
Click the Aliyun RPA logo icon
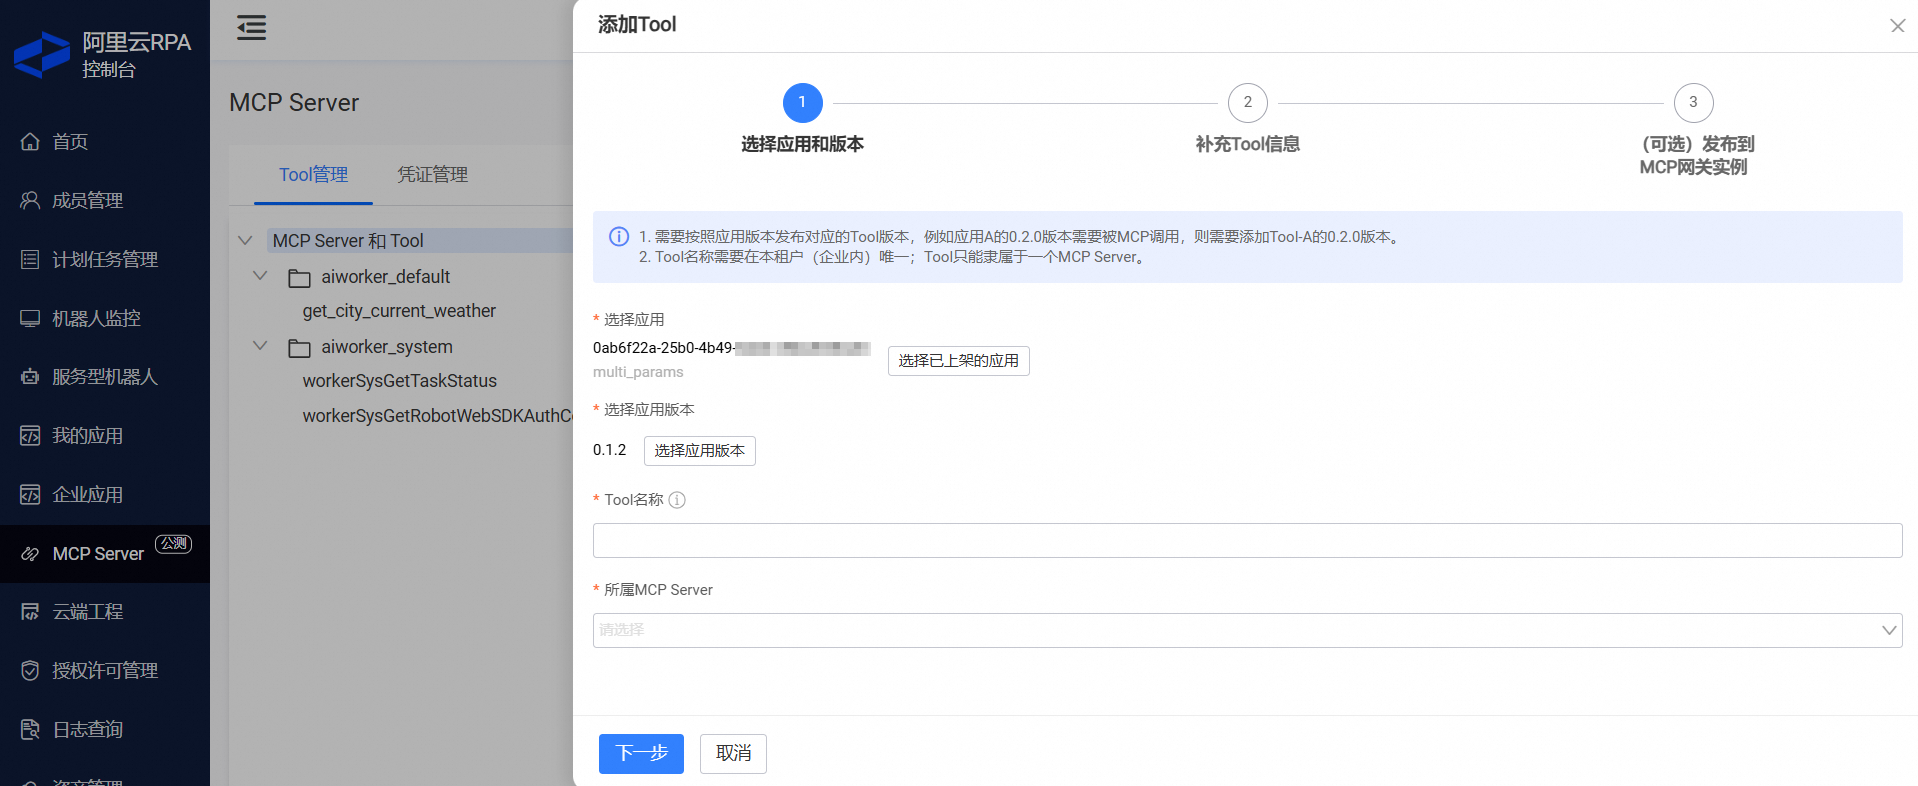click(42, 55)
